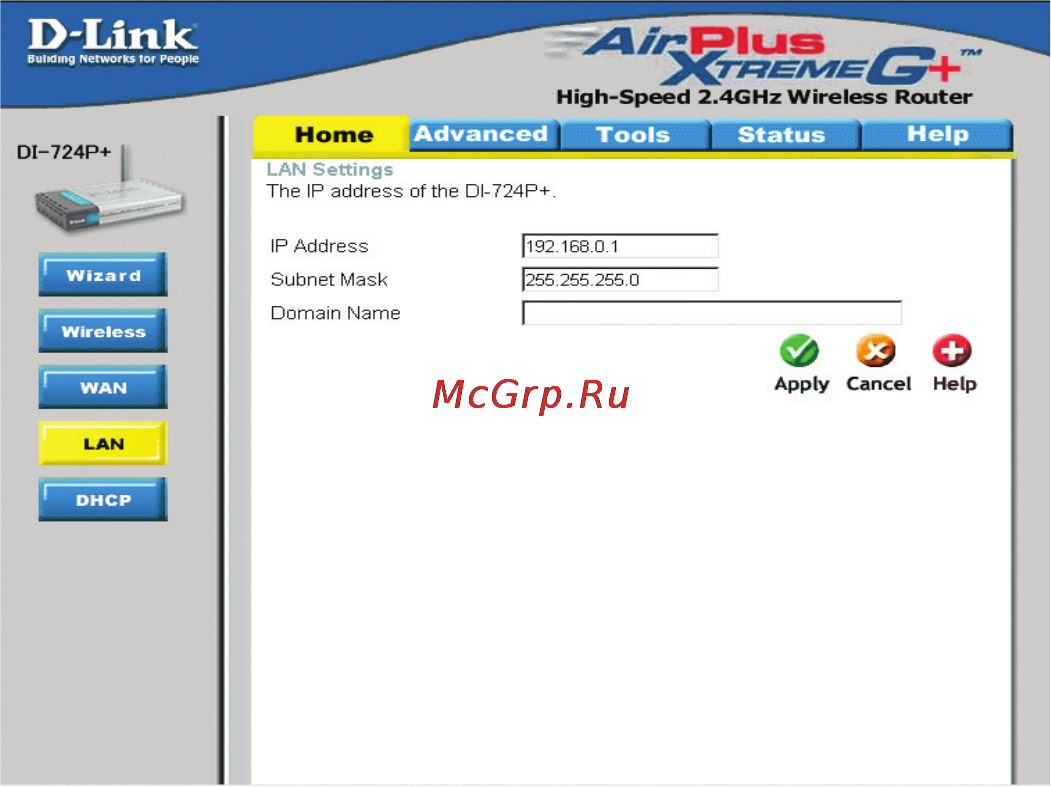Open the Tools tab
The width and height of the screenshot is (1051, 787).
pyautogui.click(x=633, y=134)
